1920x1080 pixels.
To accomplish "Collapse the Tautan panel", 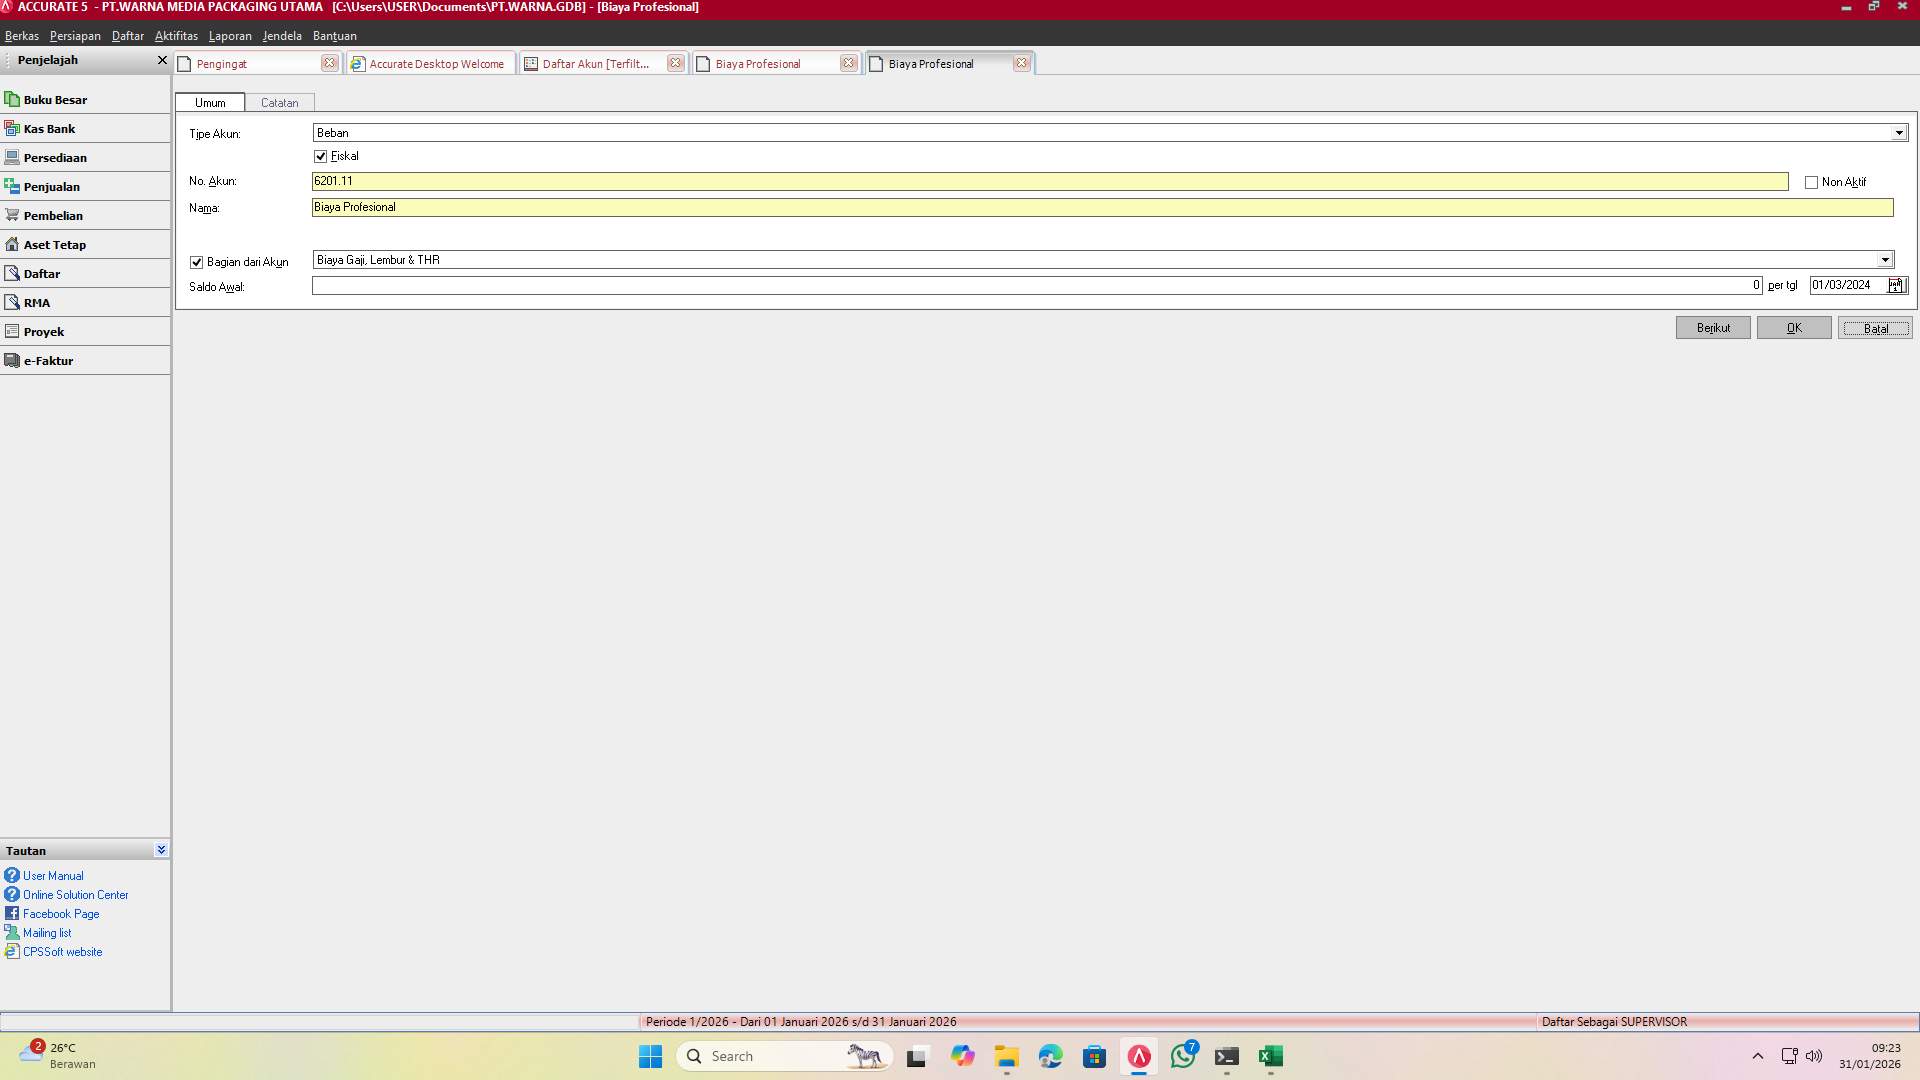I will [x=160, y=849].
